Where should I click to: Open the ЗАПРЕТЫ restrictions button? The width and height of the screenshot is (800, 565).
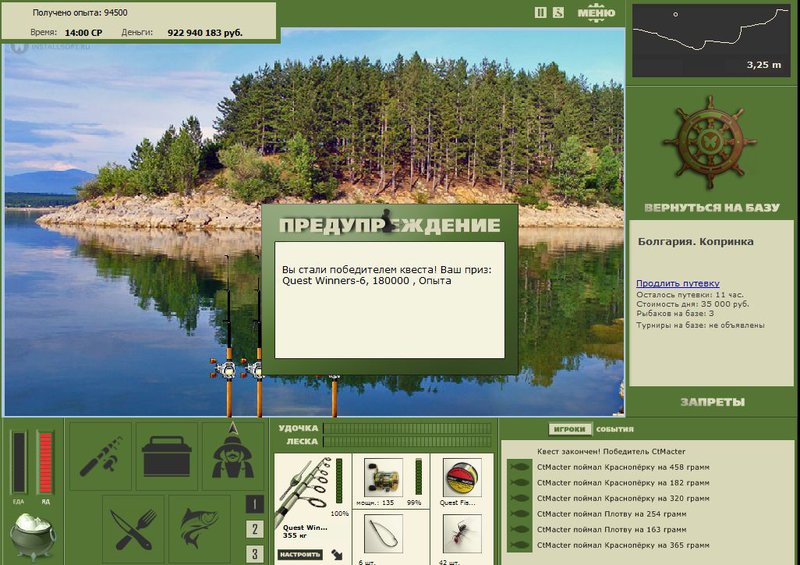(712, 402)
